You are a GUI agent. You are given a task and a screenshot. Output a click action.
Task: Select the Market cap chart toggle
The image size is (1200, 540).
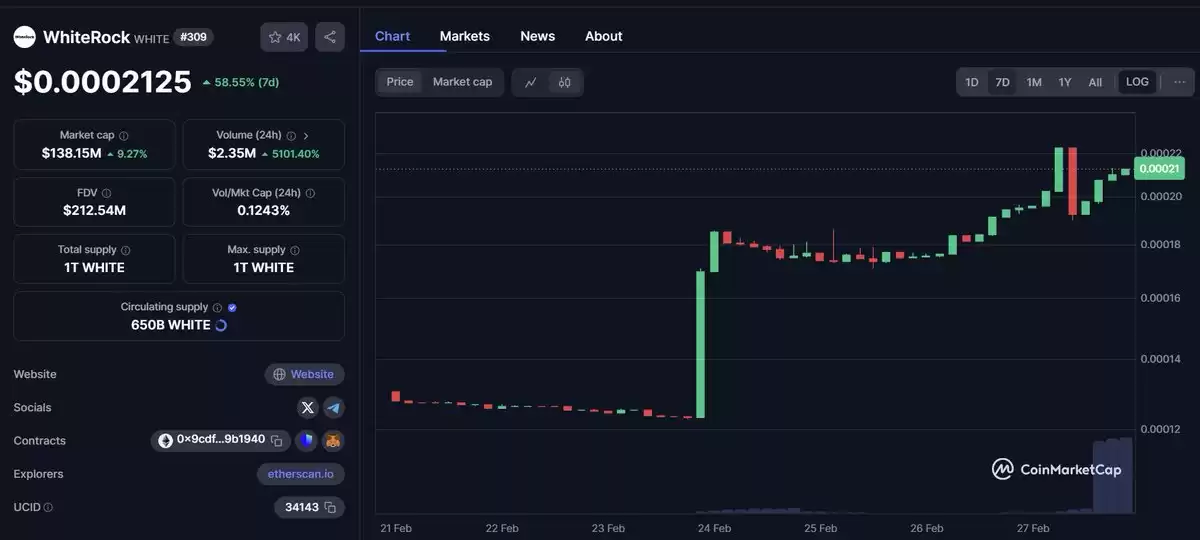pos(462,82)
